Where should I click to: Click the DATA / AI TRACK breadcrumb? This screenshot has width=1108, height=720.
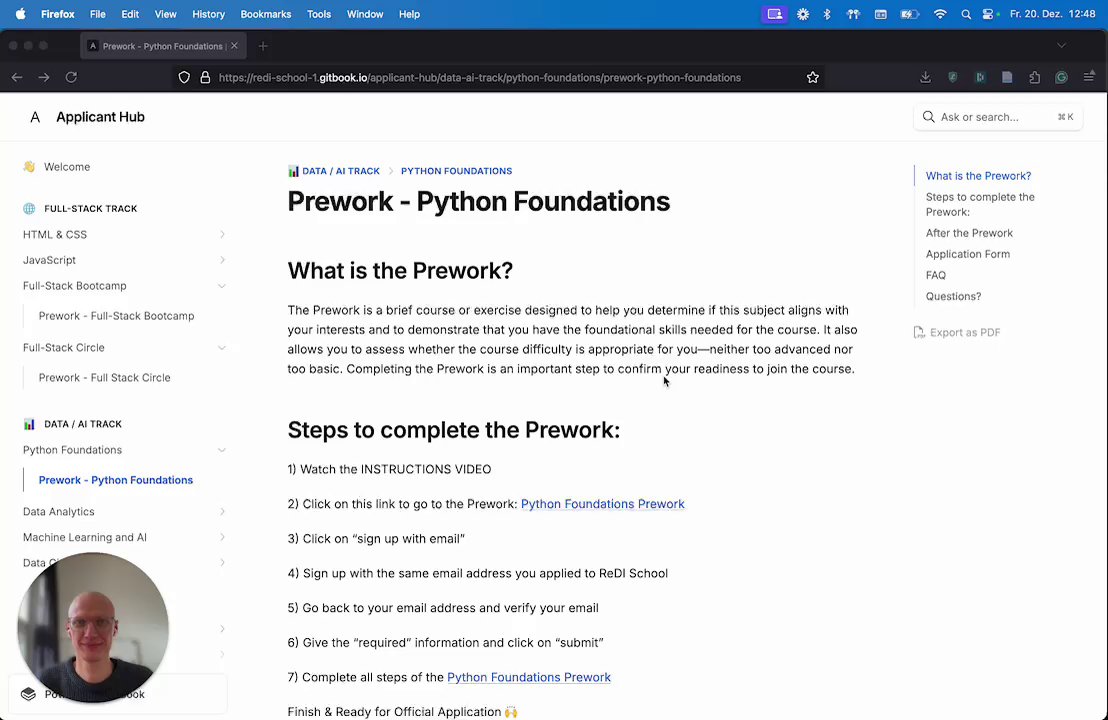tap(334, 171)
